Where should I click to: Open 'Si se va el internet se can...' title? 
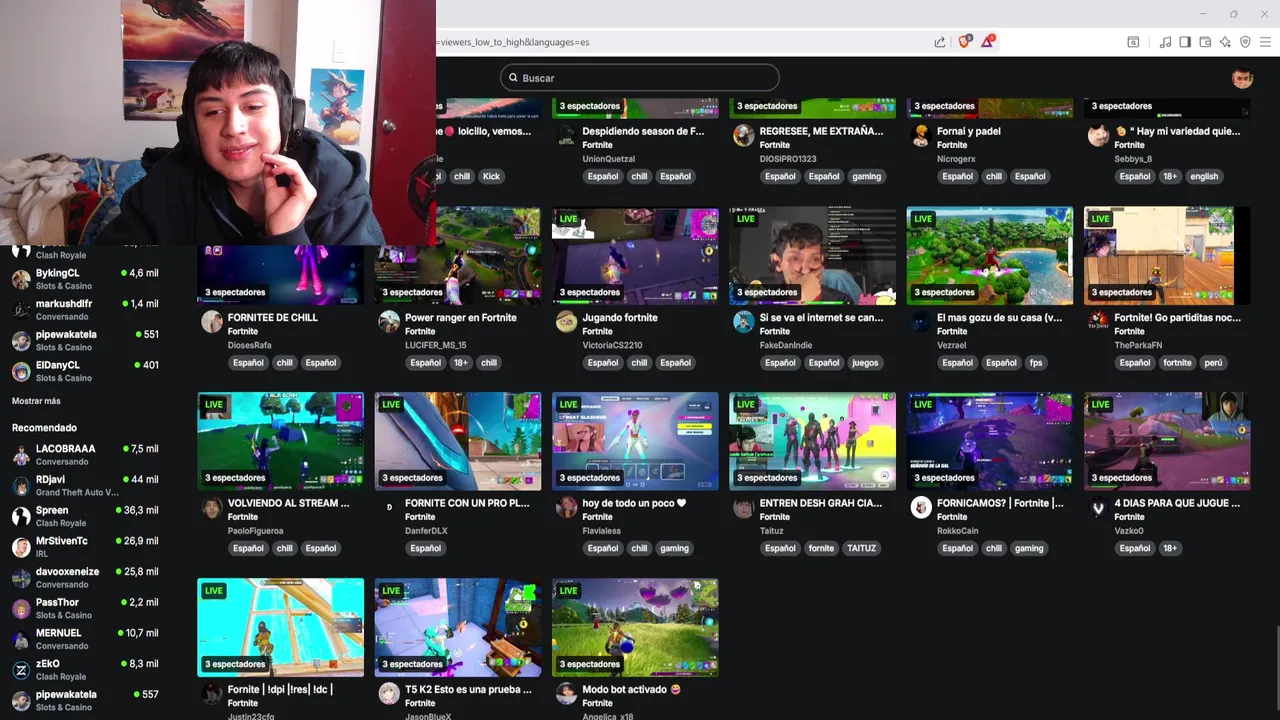[821, 318]
